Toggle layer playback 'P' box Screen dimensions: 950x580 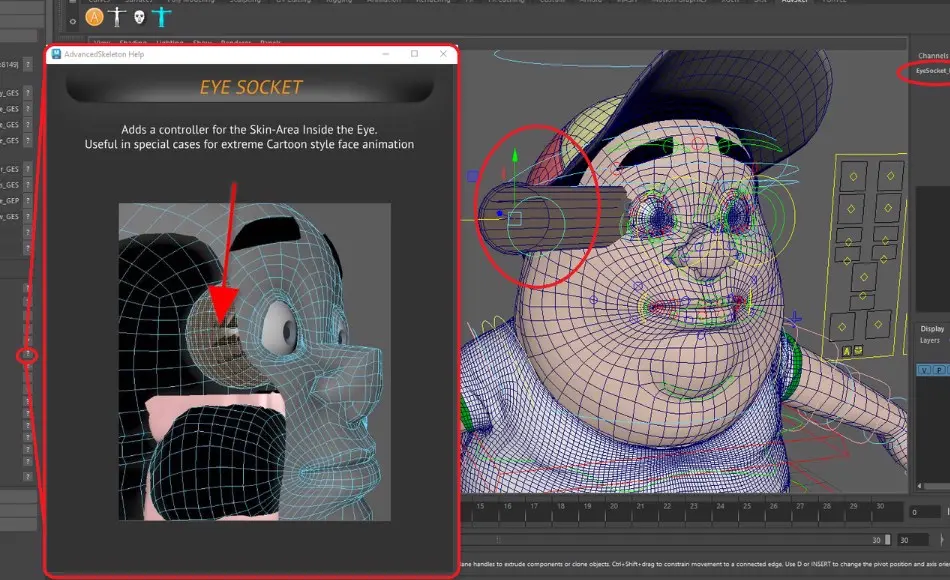coord(939,369)
